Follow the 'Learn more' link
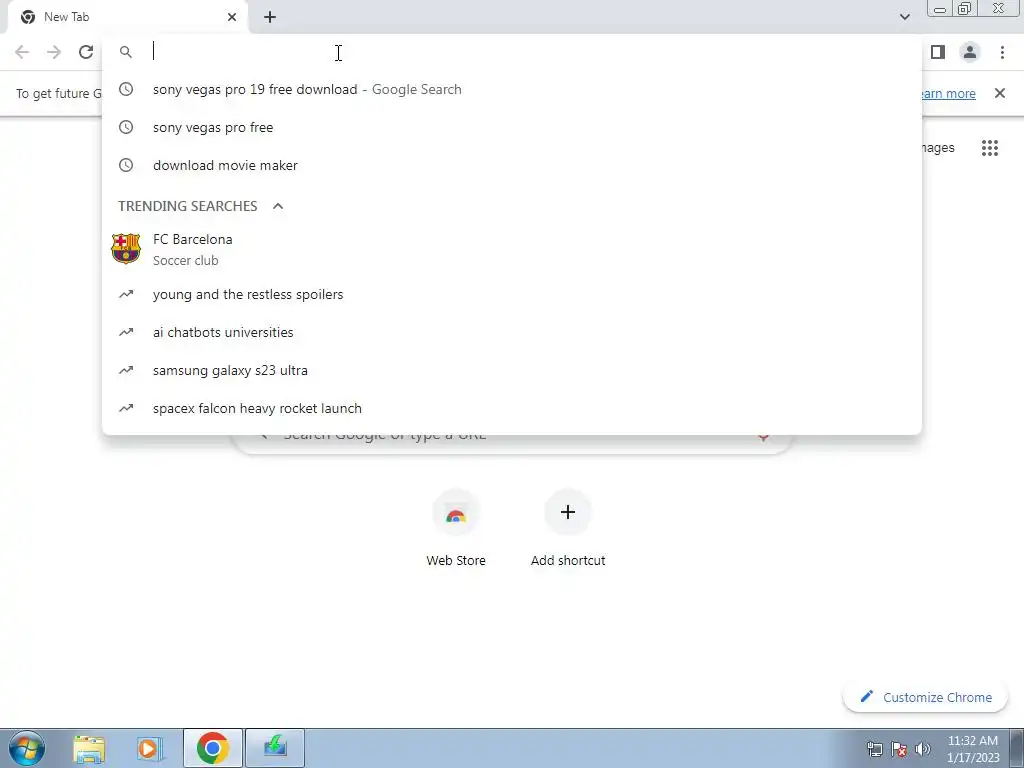 [x=949, y=94]
